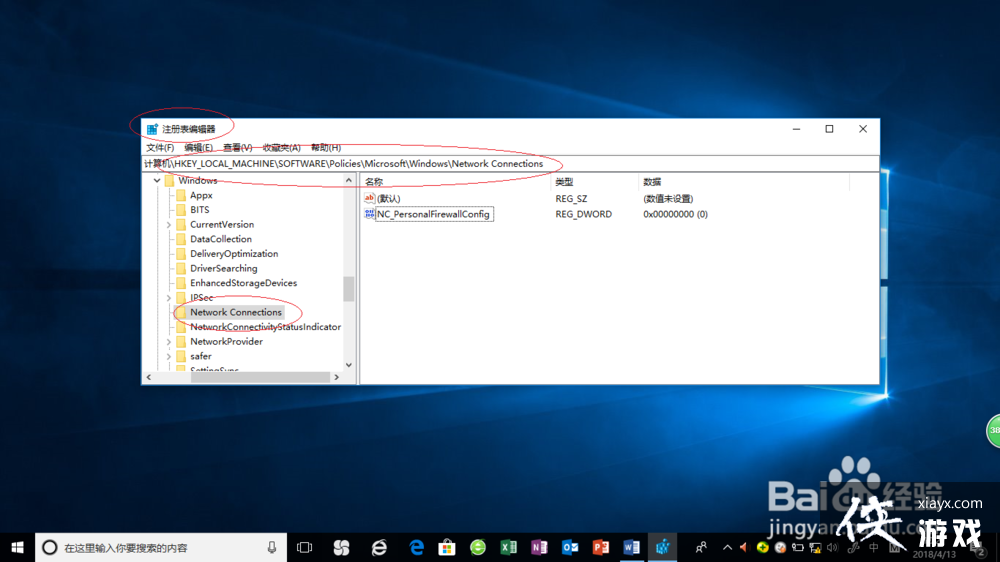1000x562 pixels.
Task: Launch Internet Explorer from taskbar
Action: 379,547
